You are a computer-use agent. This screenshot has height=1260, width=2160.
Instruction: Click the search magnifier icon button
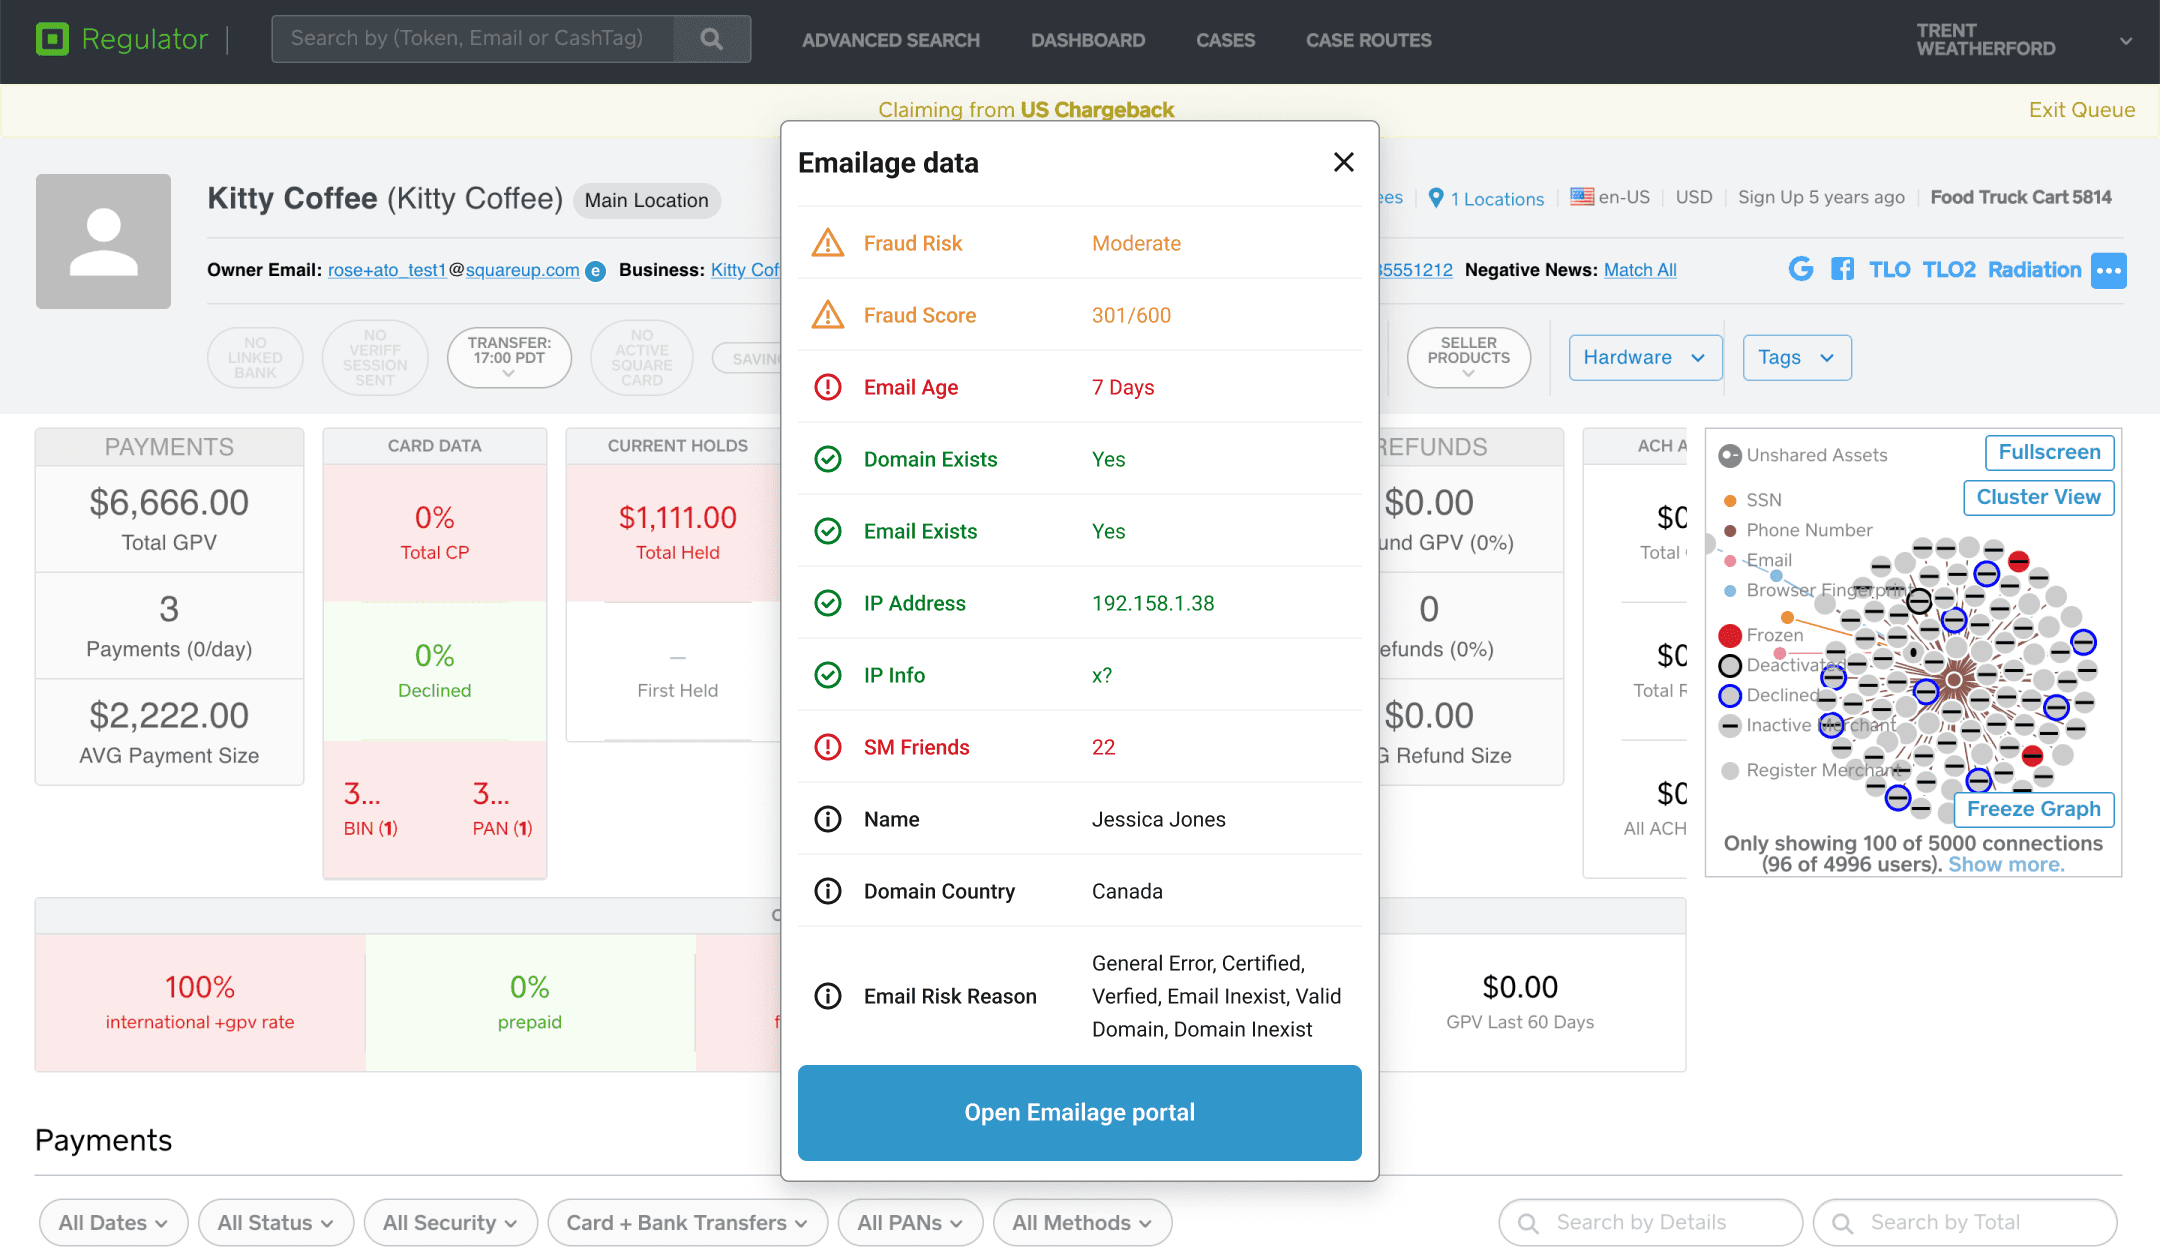click(712, 39)
